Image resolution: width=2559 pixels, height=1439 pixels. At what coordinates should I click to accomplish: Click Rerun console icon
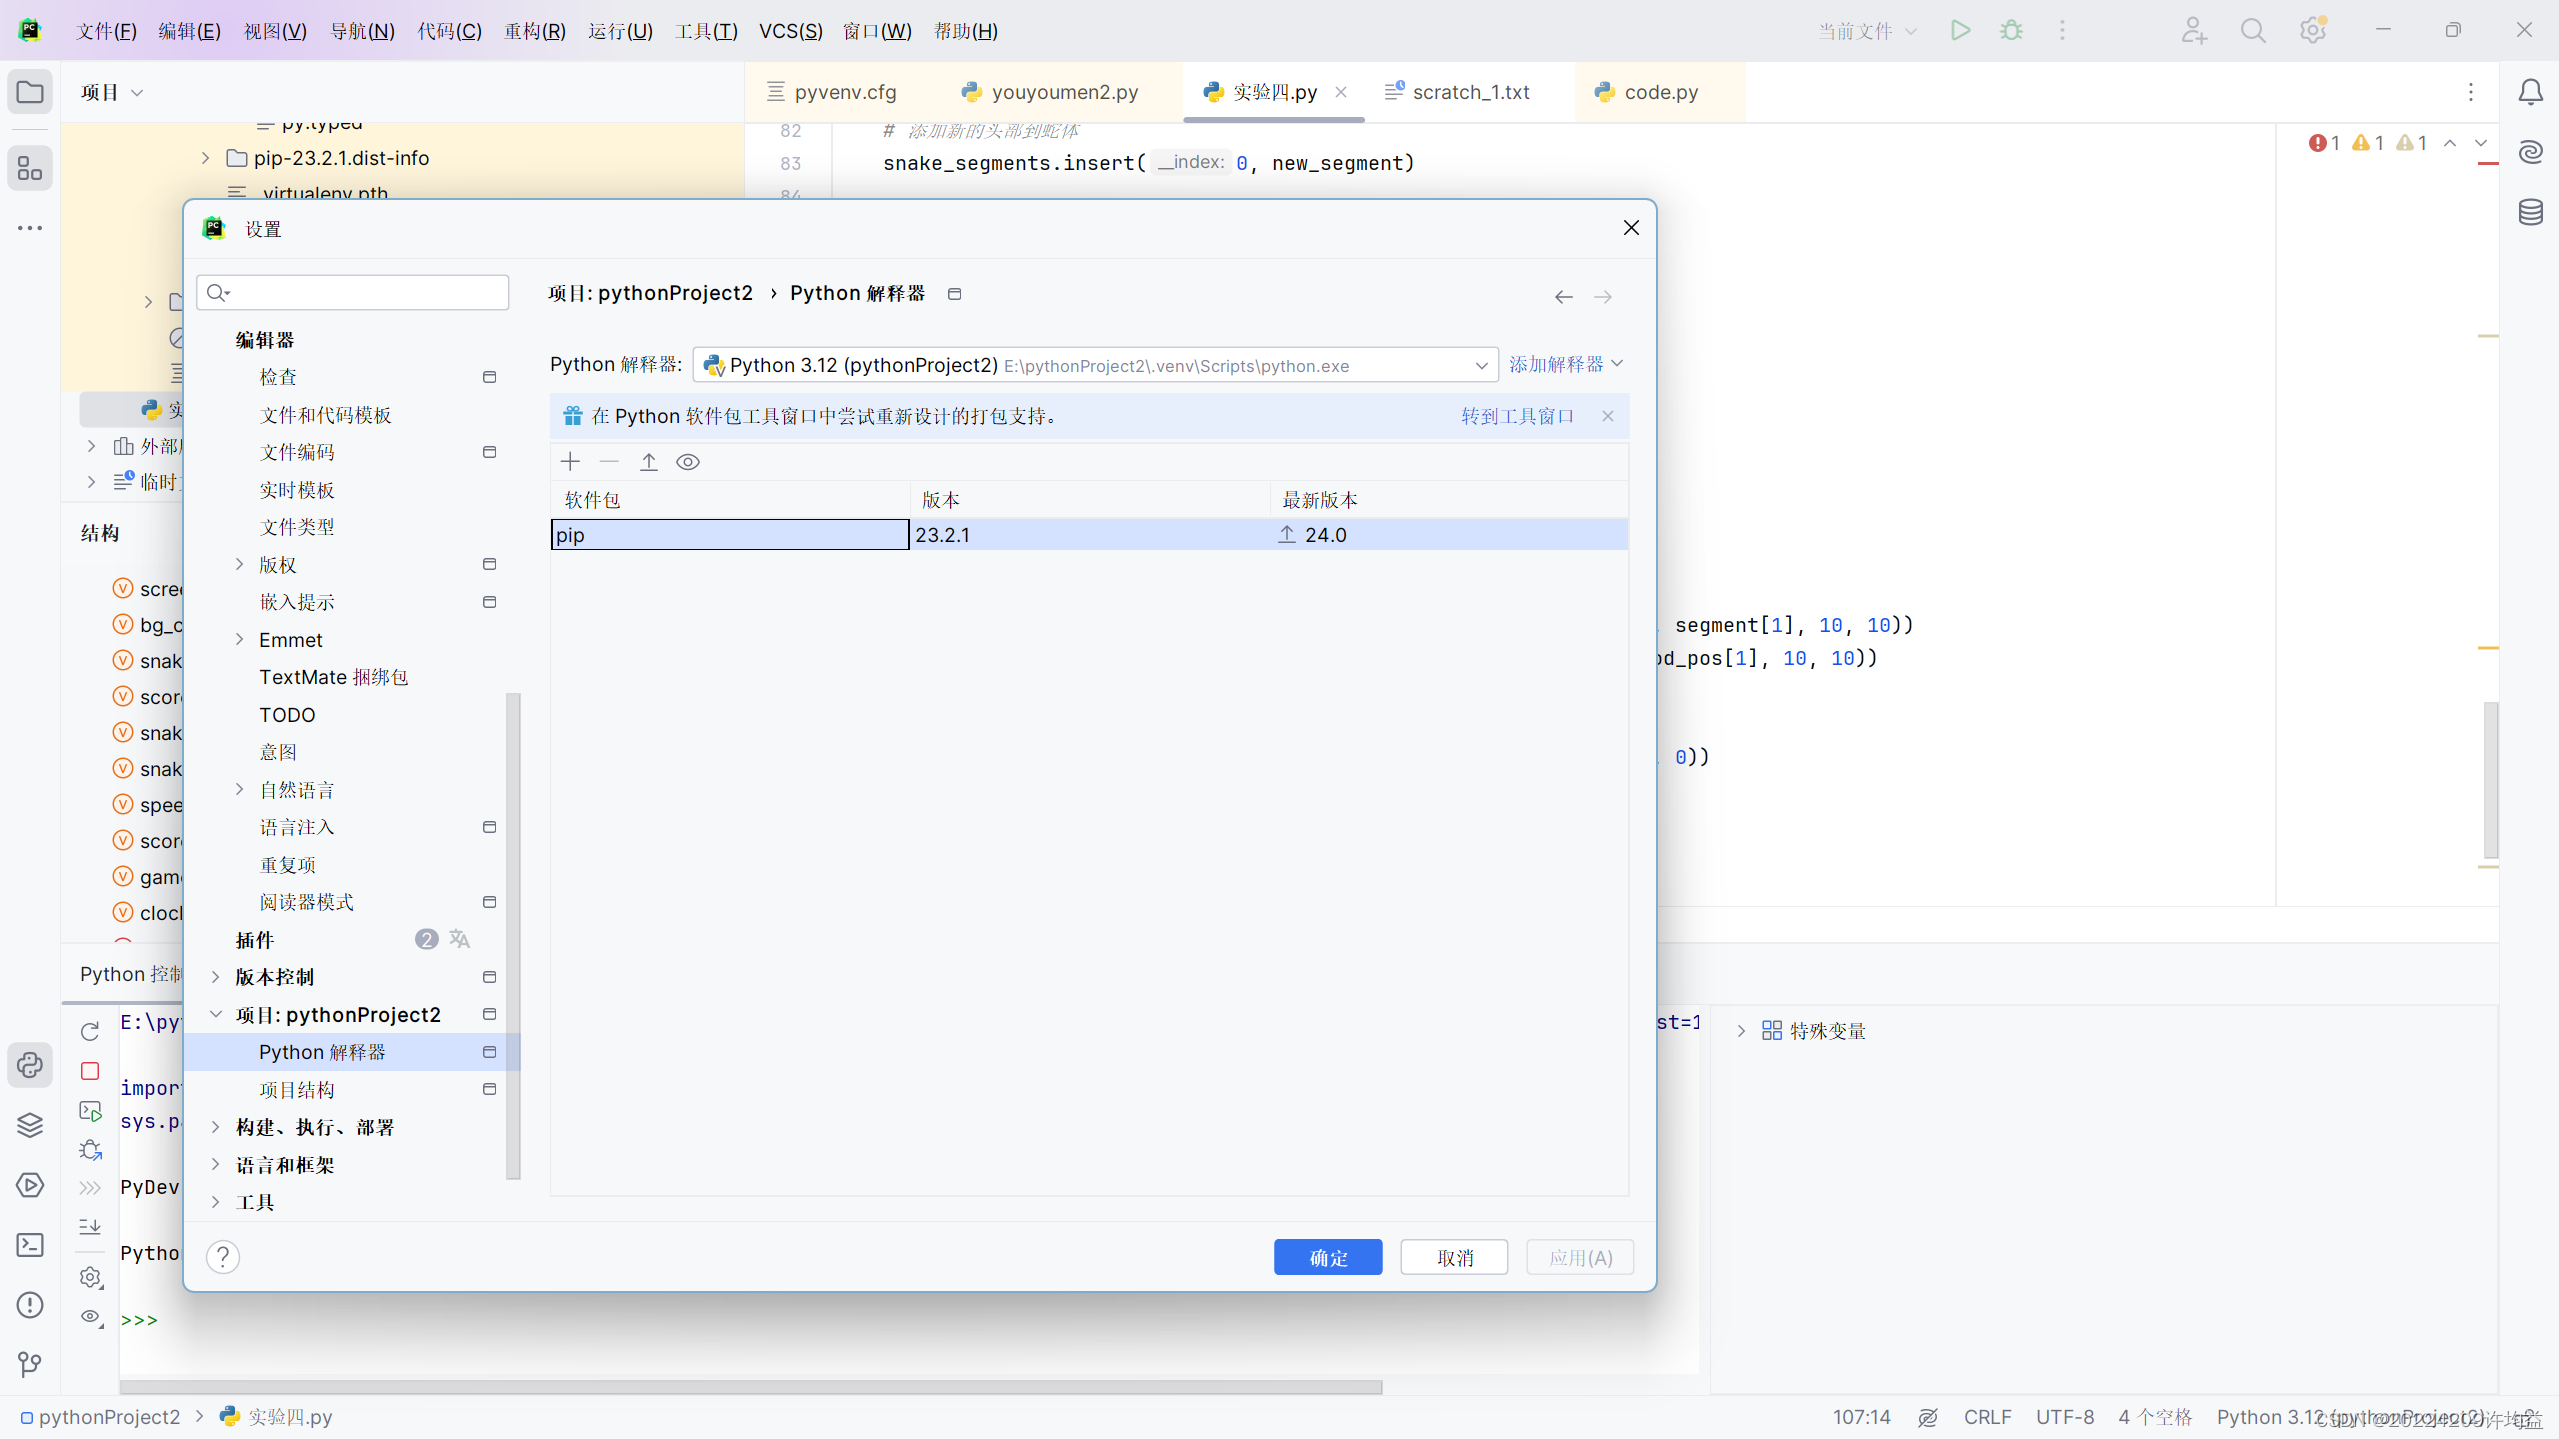tap(90, 1031)
